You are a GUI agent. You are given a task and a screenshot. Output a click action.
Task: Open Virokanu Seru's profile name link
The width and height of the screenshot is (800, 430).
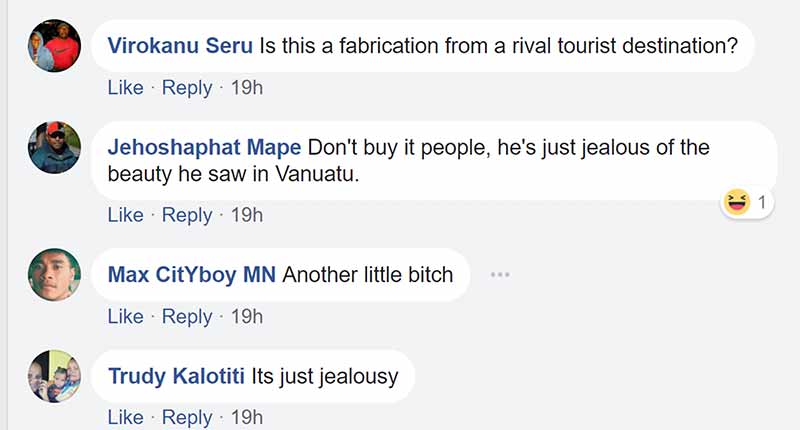click(x=180, y=46)
